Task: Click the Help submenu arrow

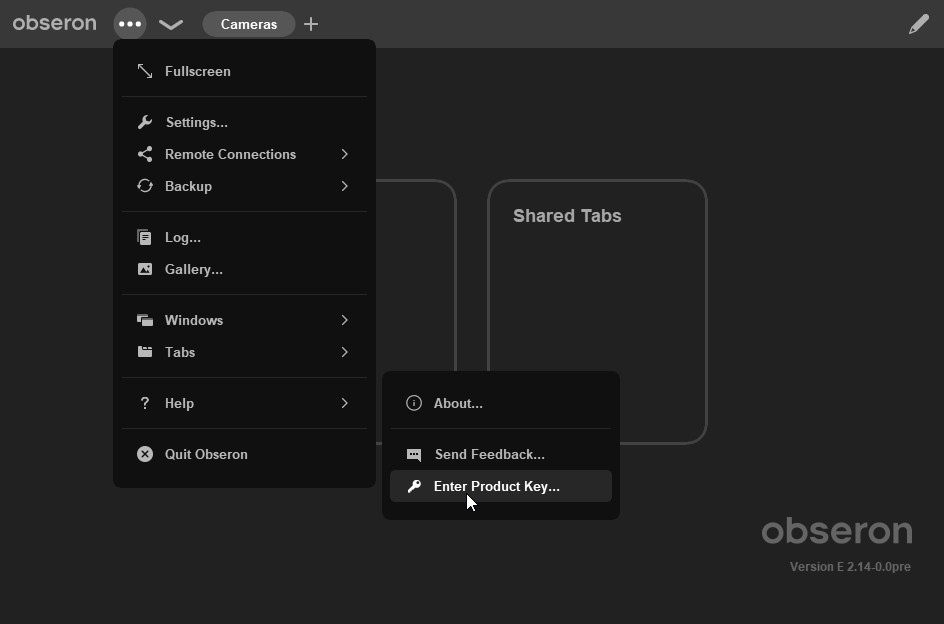Action: (x=344, y=403)
